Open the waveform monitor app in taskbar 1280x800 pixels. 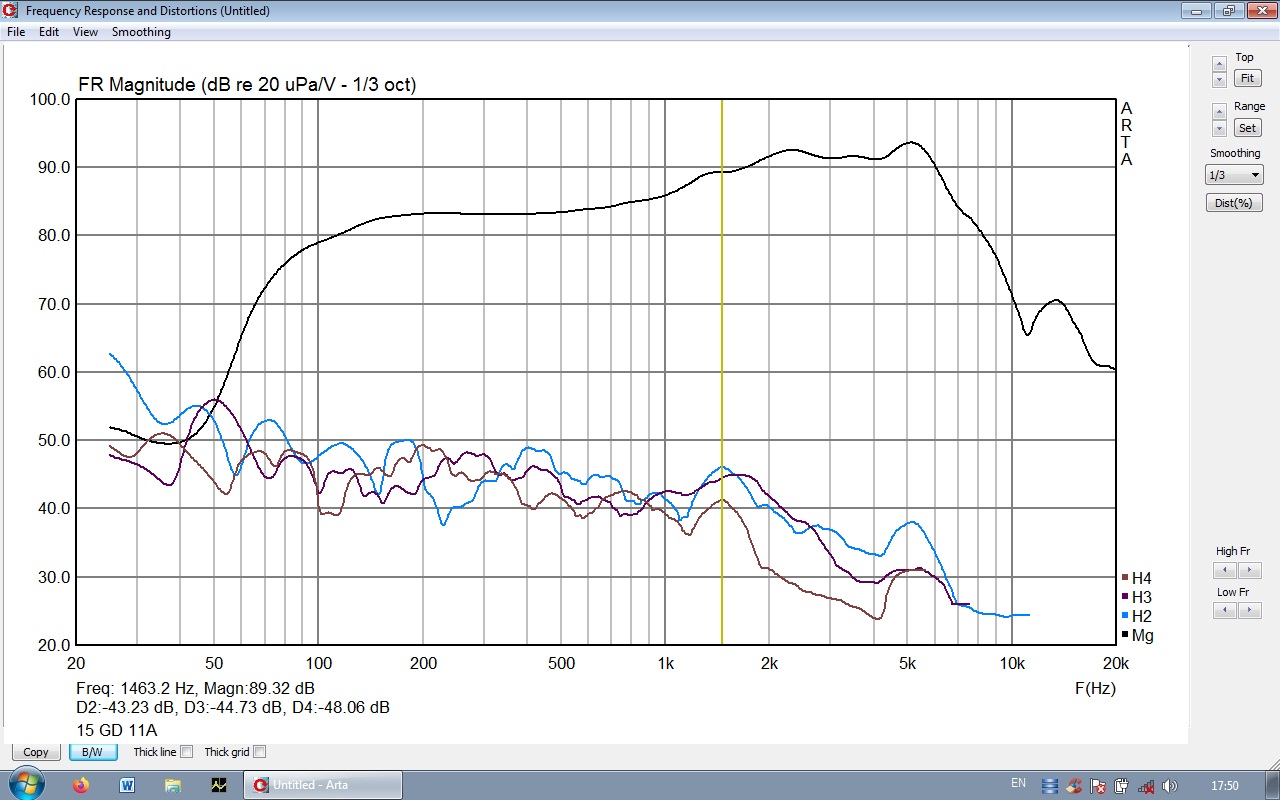point(219,785)
